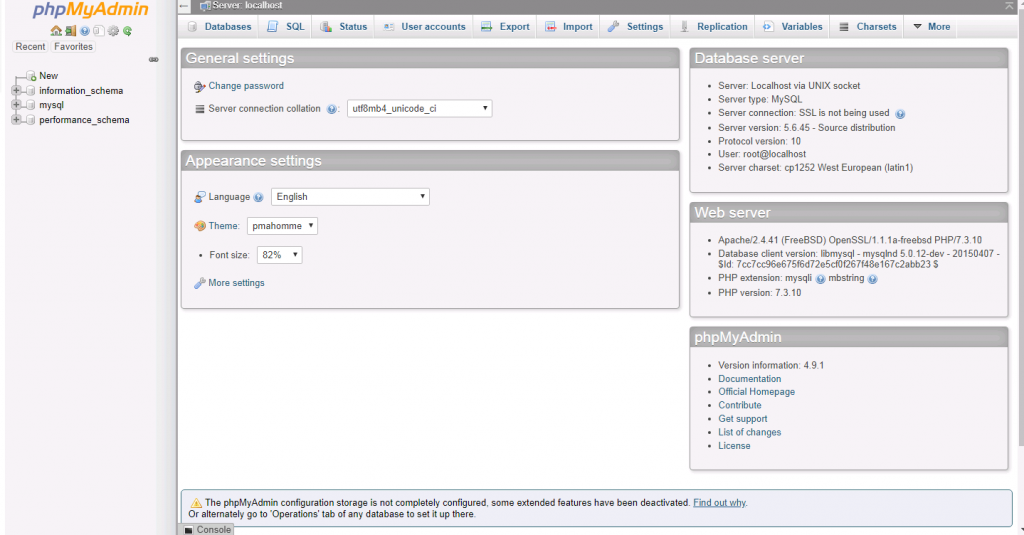Select the mysql database name in tree
The image size is (1024, 535).
point(52,105)
